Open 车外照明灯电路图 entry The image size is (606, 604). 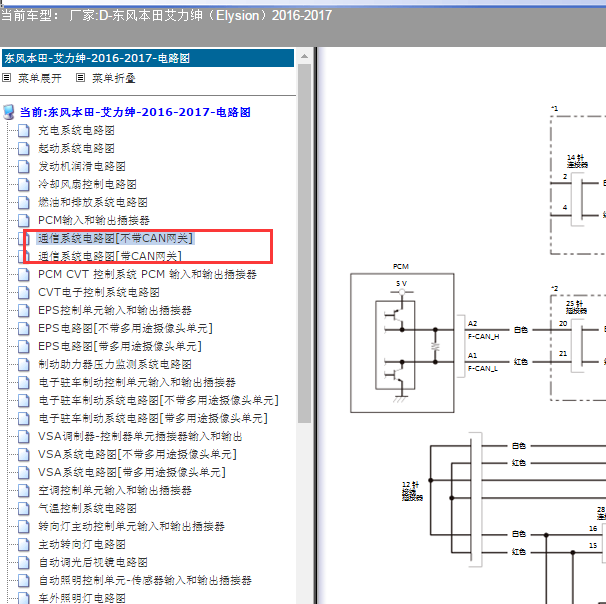(x=82, y=598)
